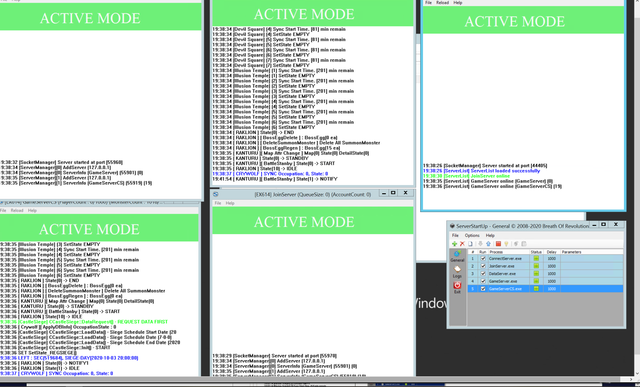Click the red square Stop icon
Viewport: 640px width, 387px height.
pyautogui.click(x=498, y=244)
